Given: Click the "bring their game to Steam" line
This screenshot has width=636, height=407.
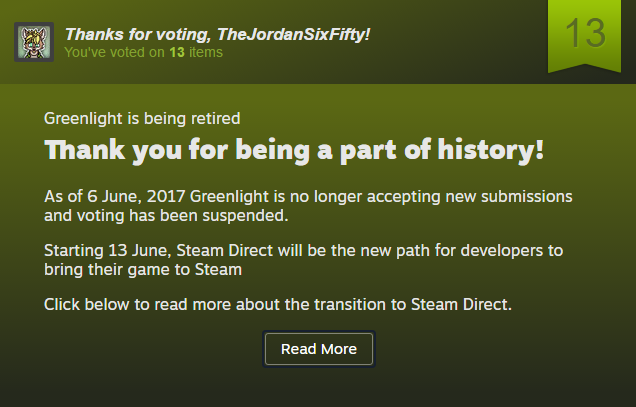Looking at the screenshot, I should click(x=144, y=269).
